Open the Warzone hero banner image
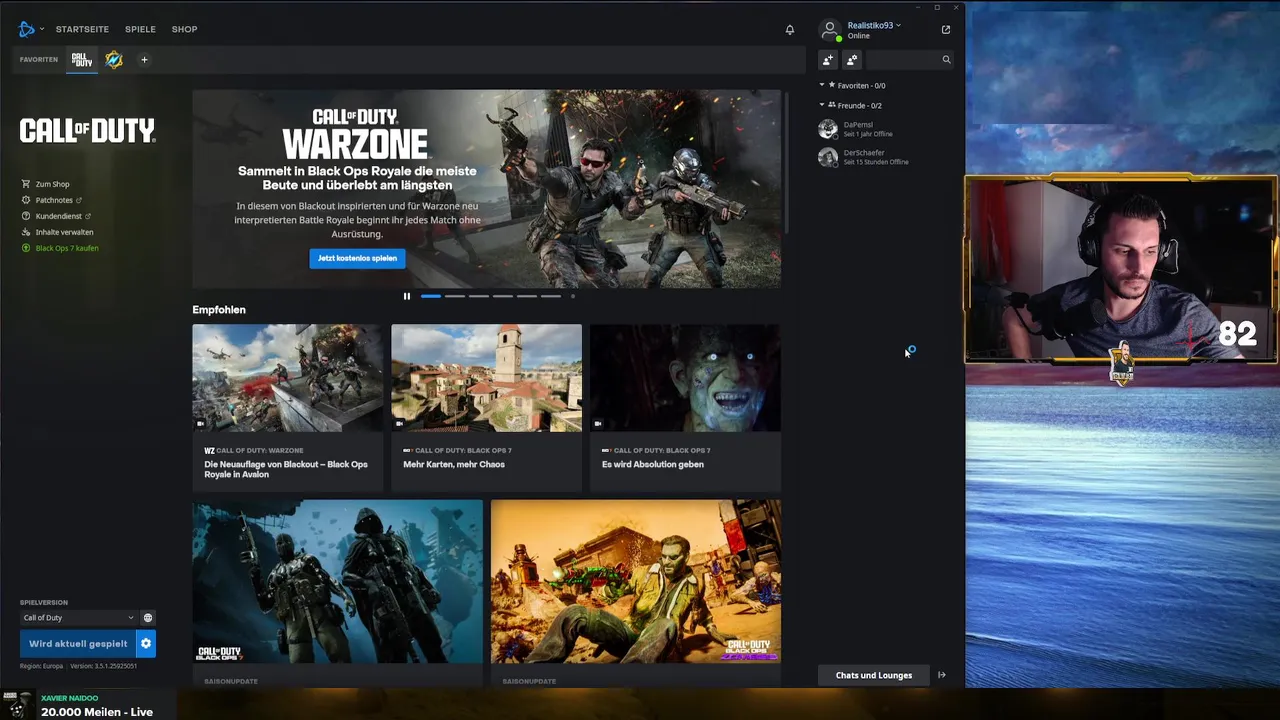This screenshot has height=720, width=1280. 486,189
